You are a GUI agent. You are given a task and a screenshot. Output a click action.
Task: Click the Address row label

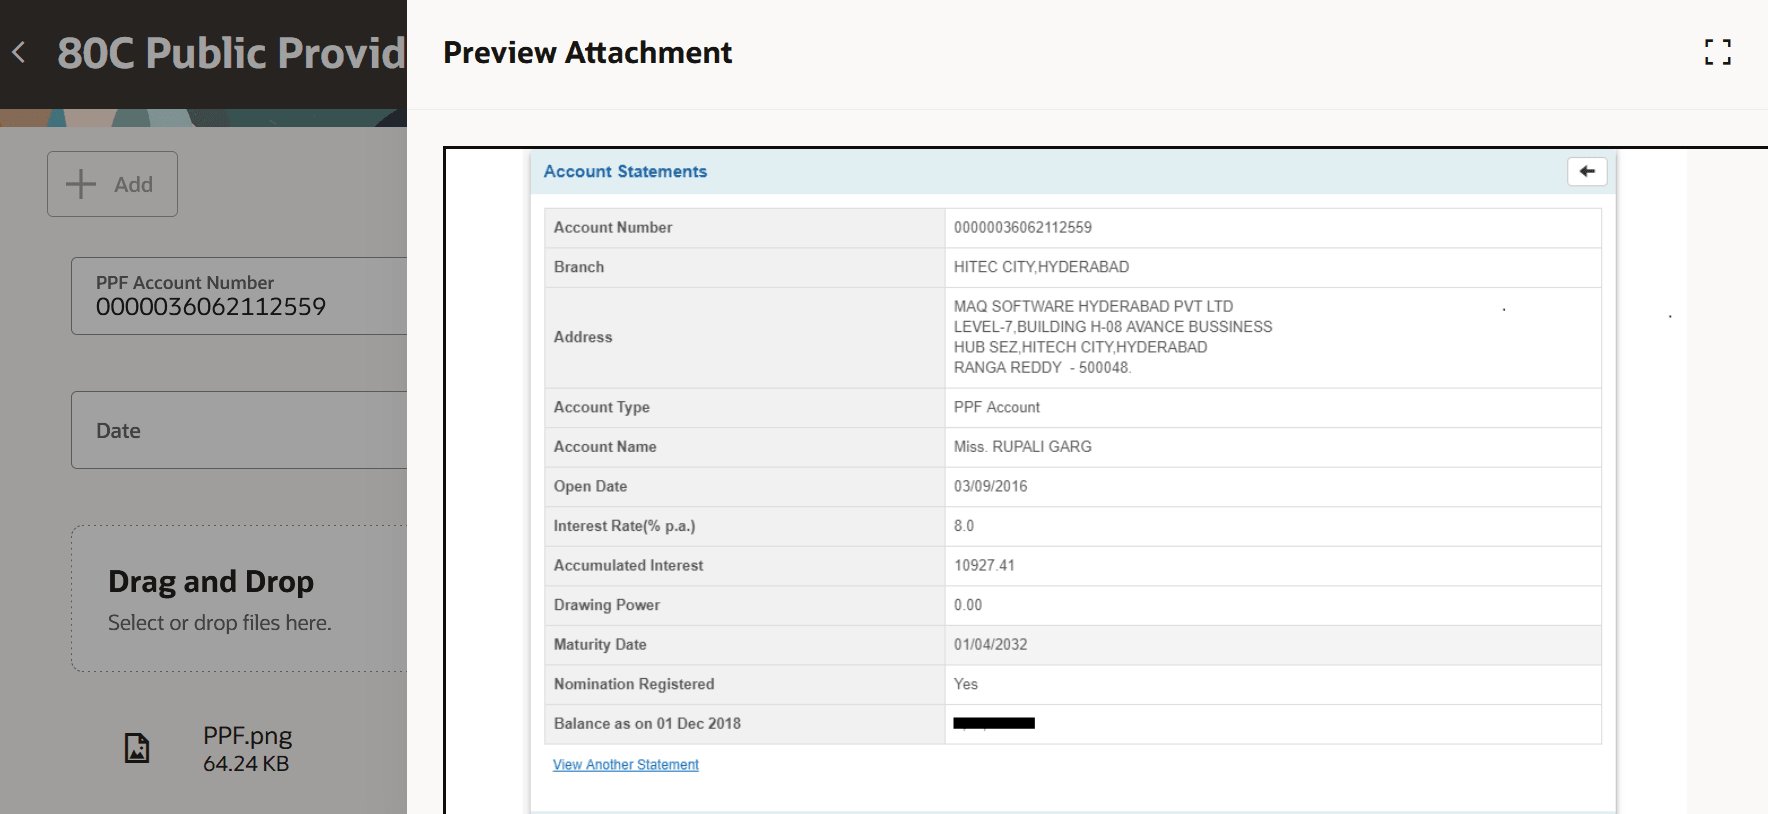(582, 337)
